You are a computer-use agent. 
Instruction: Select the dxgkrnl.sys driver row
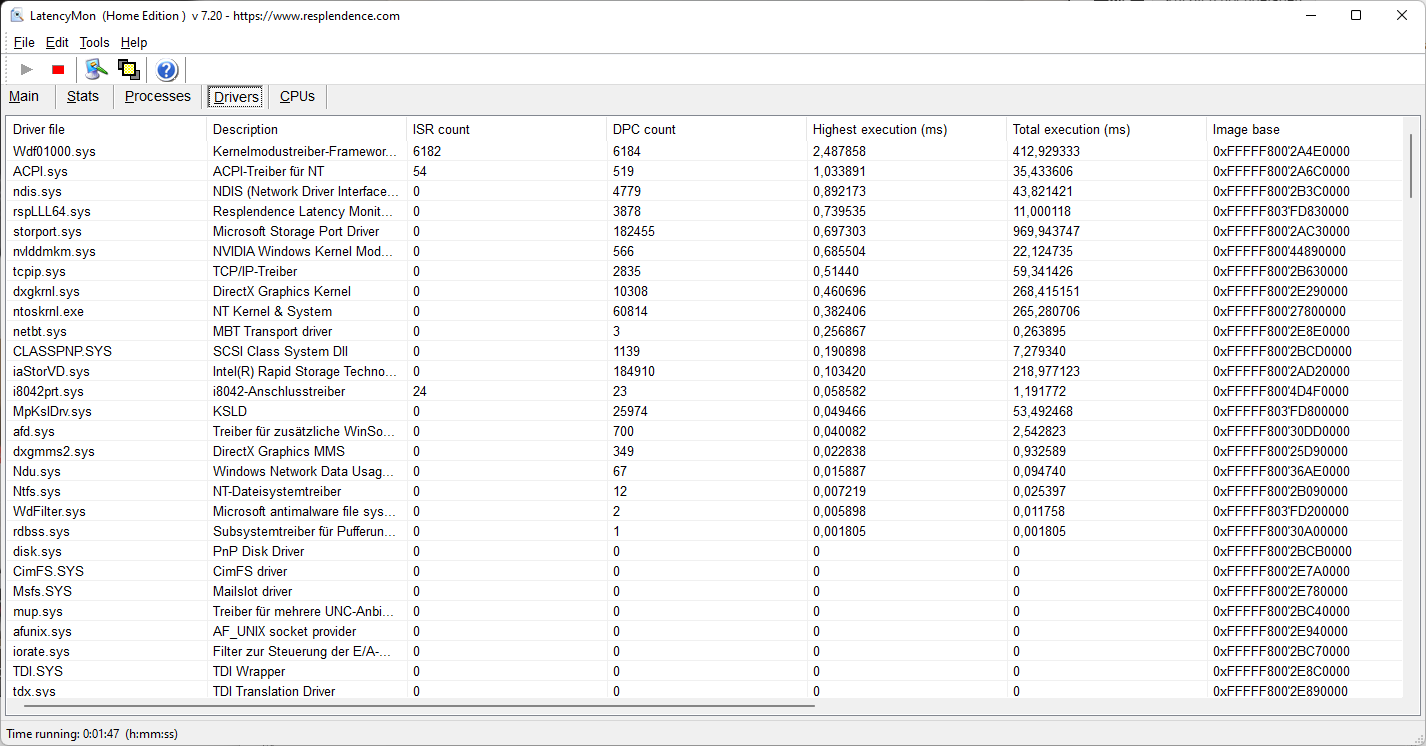coord(705,291)
